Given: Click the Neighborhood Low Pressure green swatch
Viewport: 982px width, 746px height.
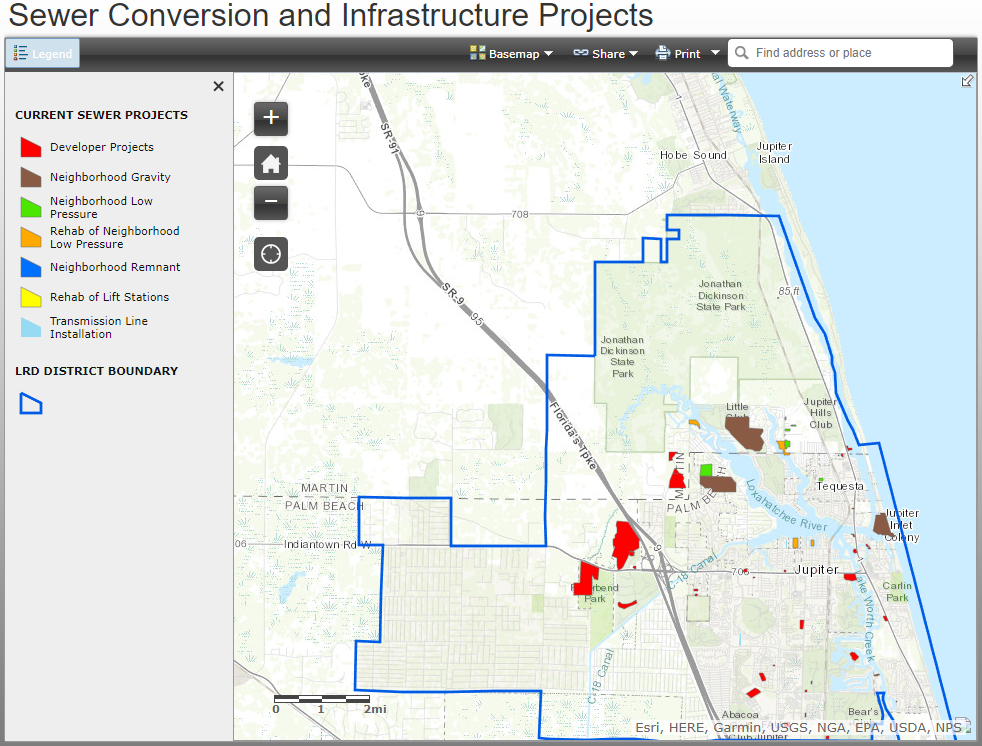Looking at the screenshot, I should 31,207.
